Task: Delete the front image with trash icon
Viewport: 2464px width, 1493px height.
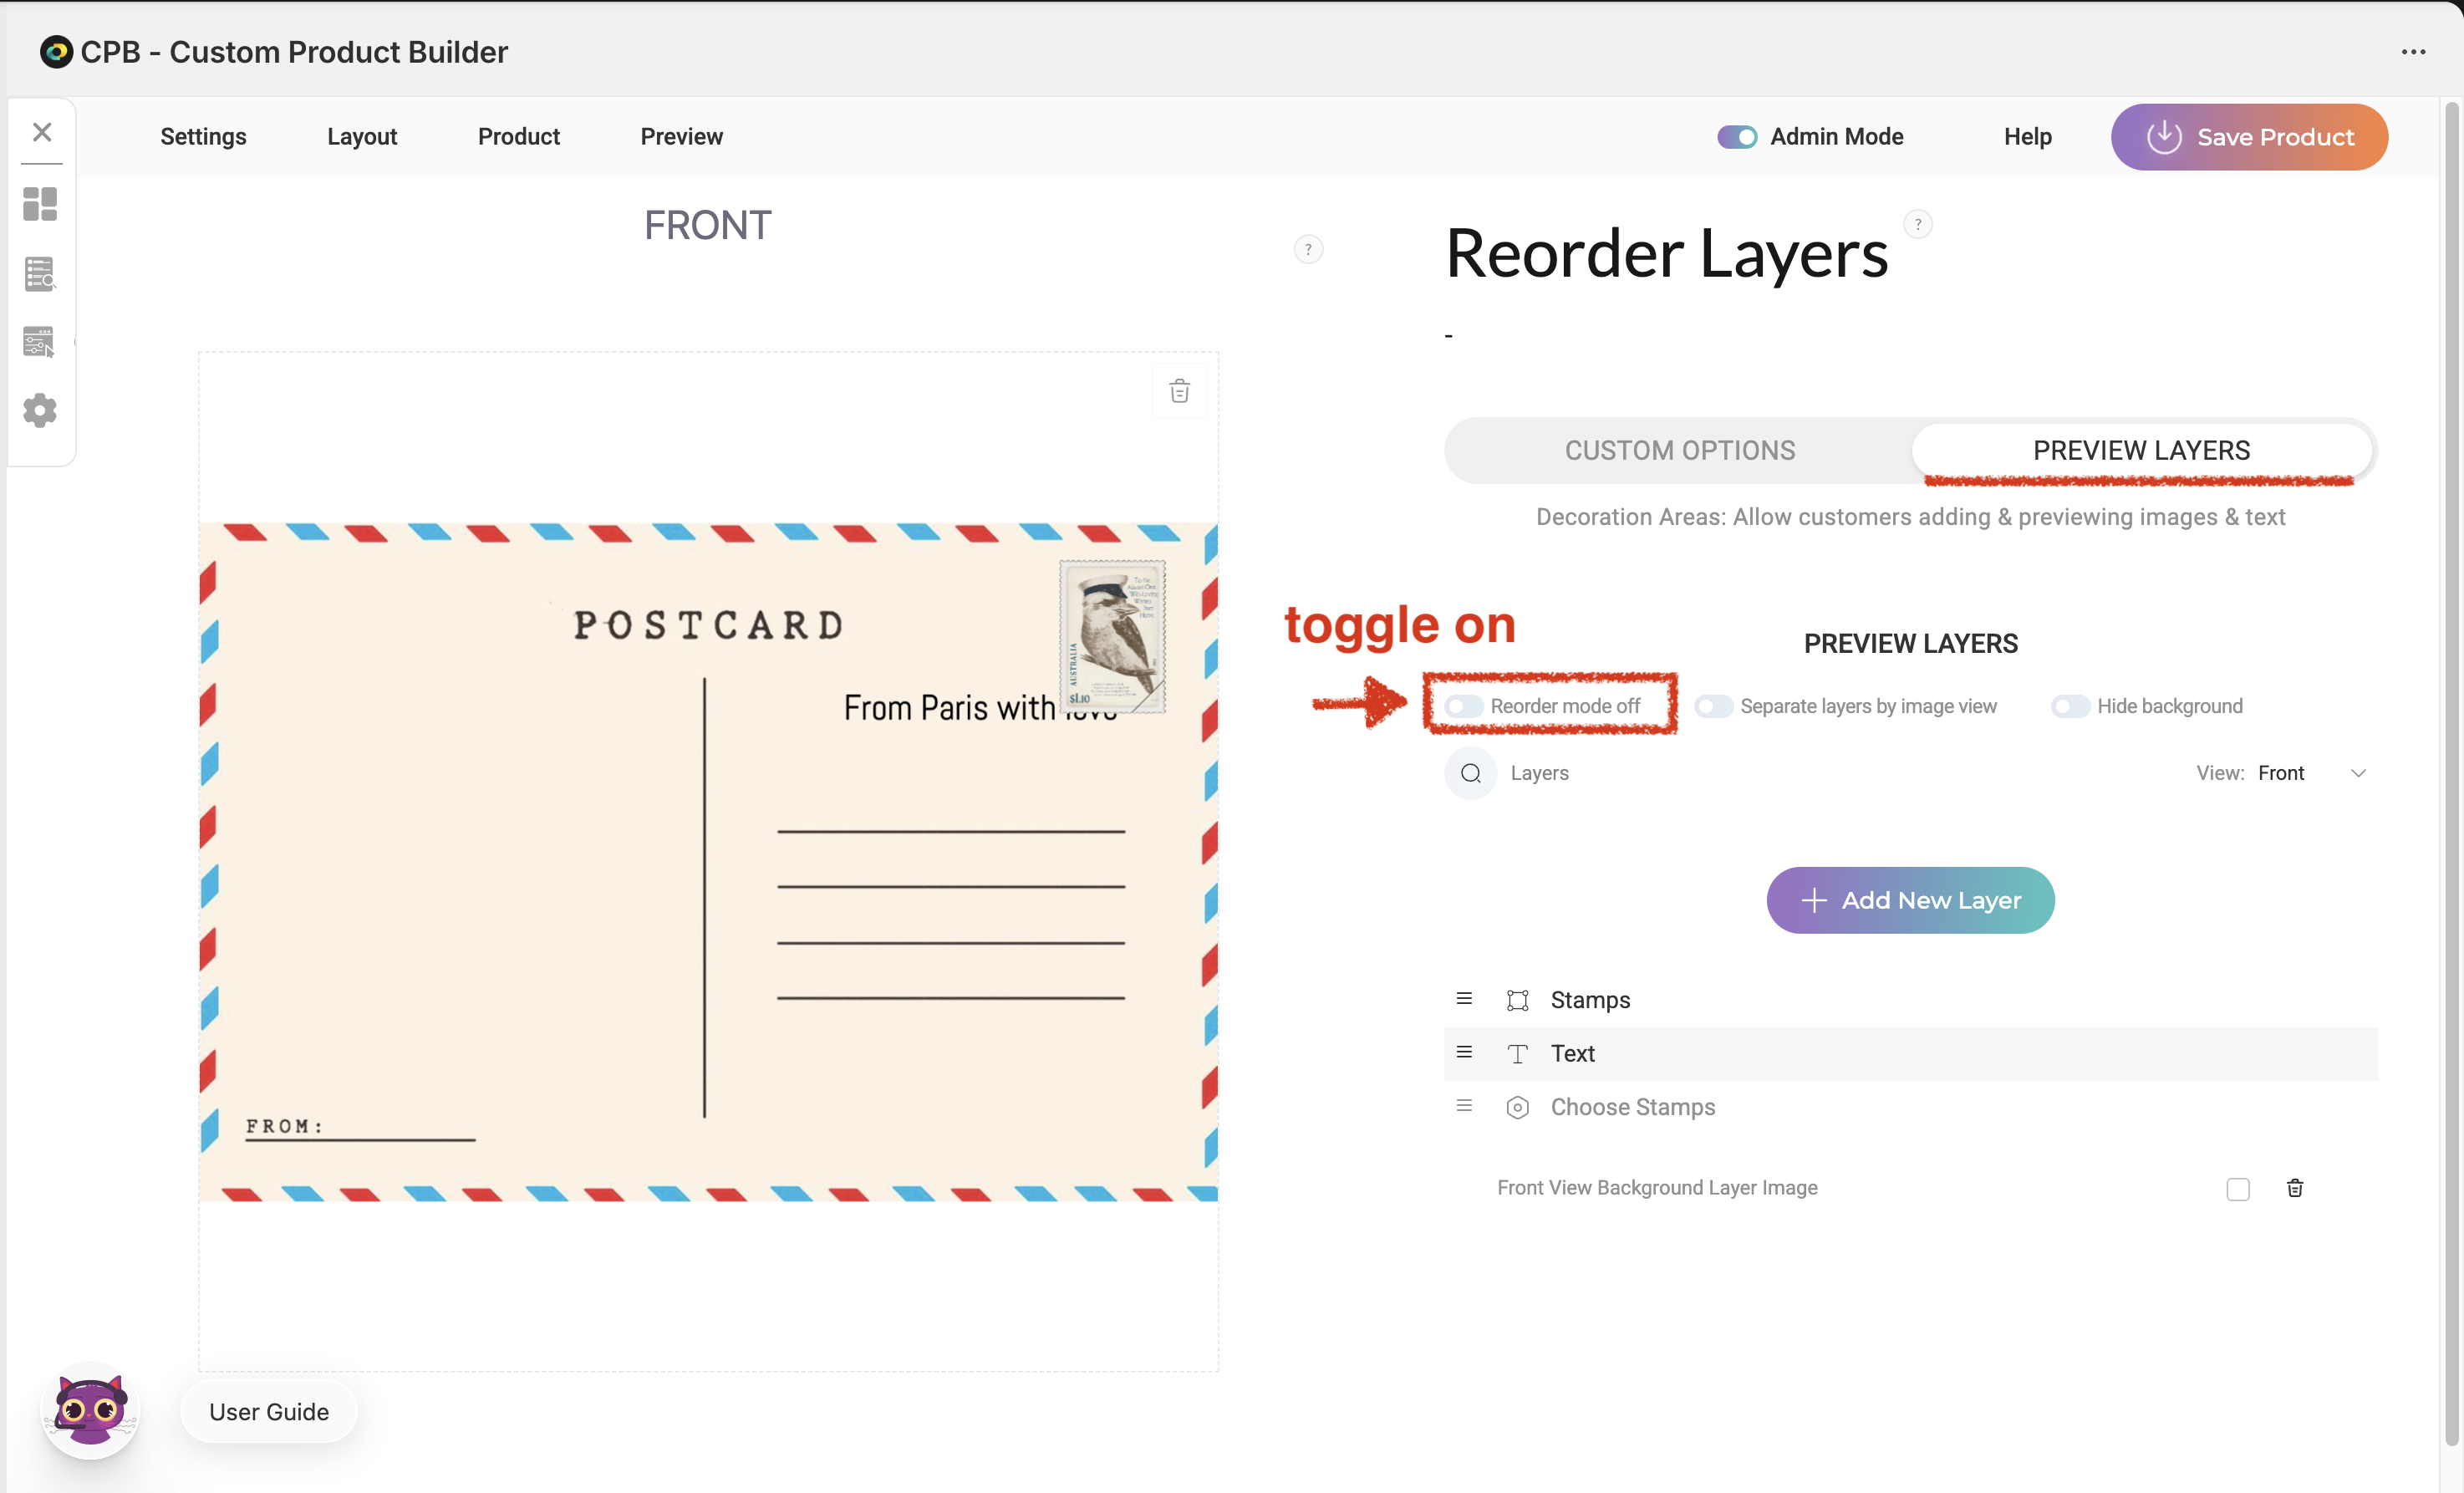Action: pyautogui.click(x=1180, y=391)
